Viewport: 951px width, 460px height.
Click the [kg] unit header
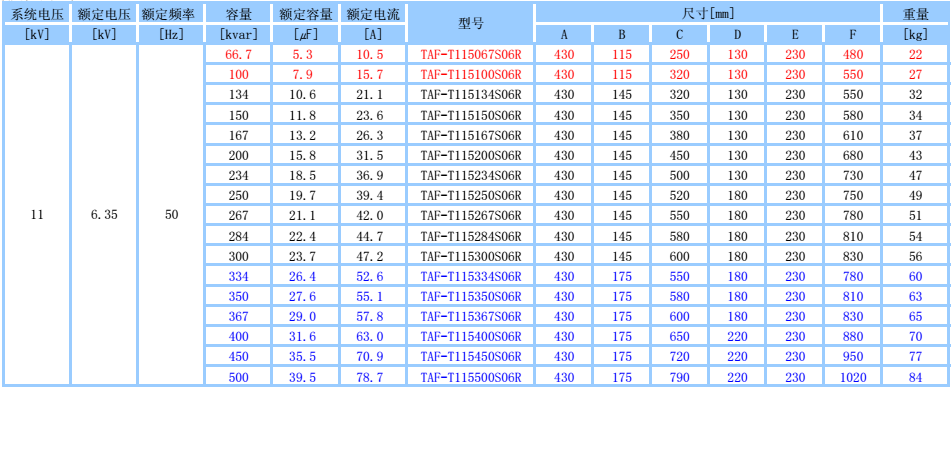click(916, 35)
